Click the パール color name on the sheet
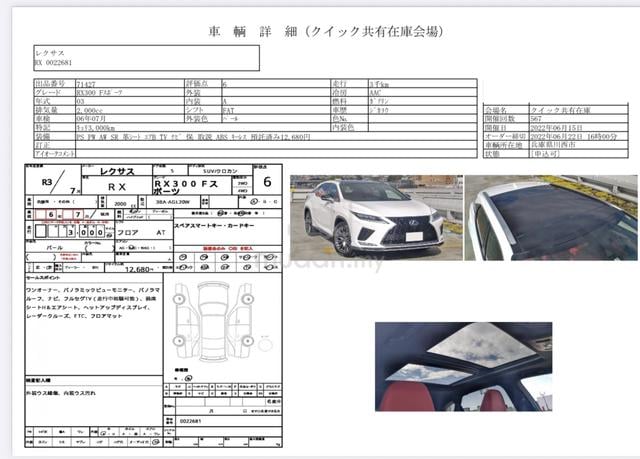Screen dimensions: 640x459 pos(55,248)
